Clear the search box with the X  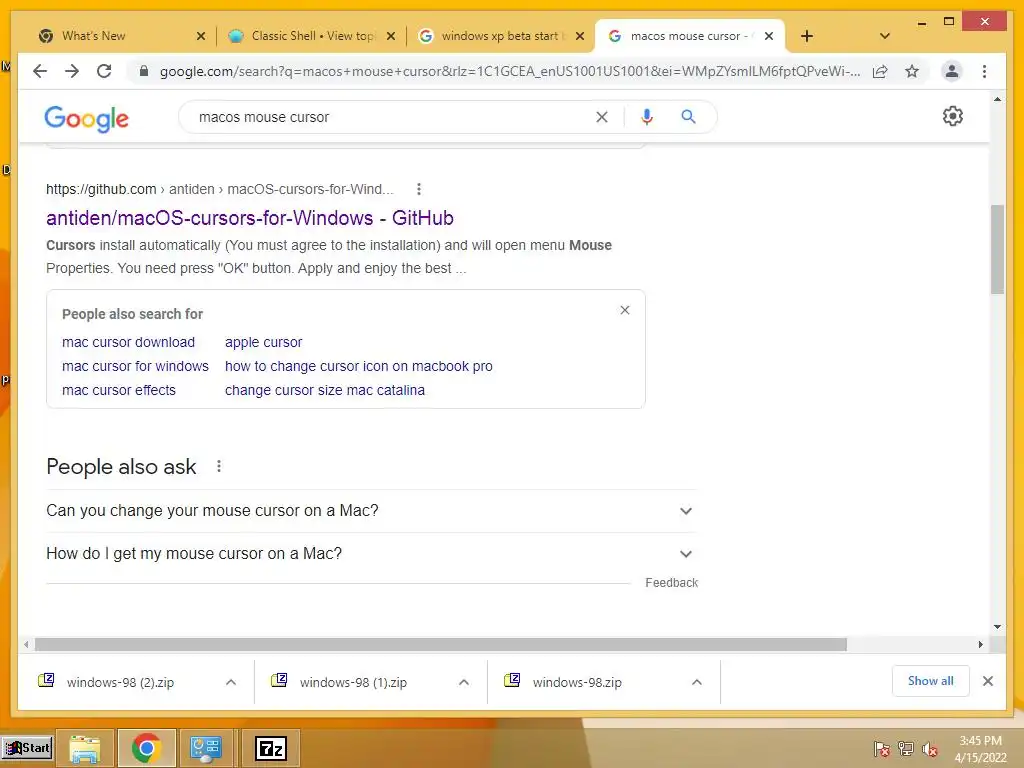[601, 117]
